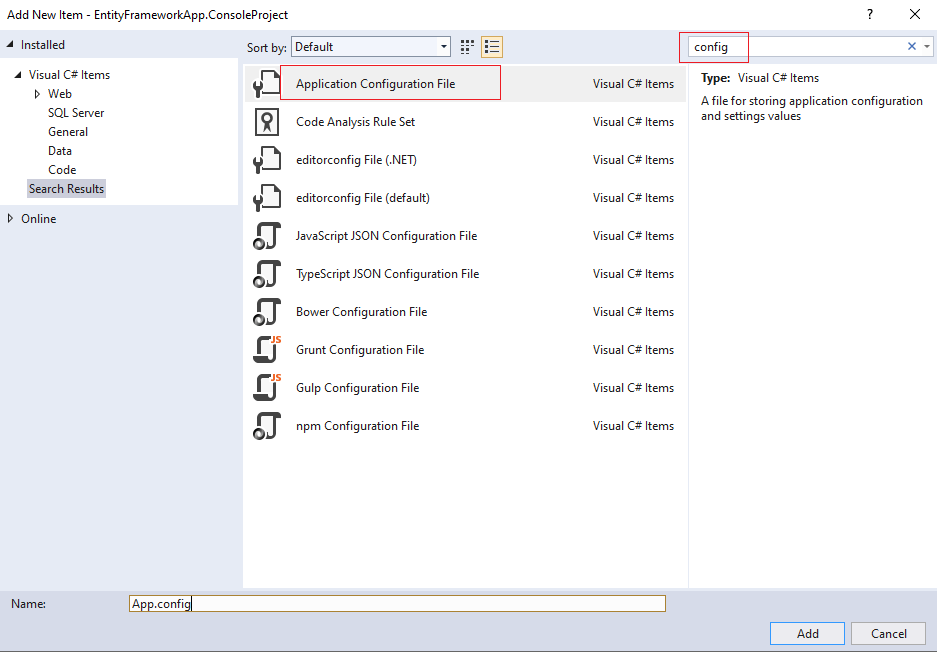Select the JavaScript JSON Configuration File icon

pos(266,235)
